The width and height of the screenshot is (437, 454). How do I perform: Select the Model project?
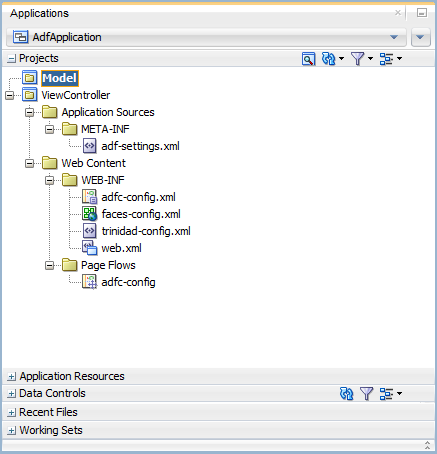pyautogui.click(x=60, y=78)
